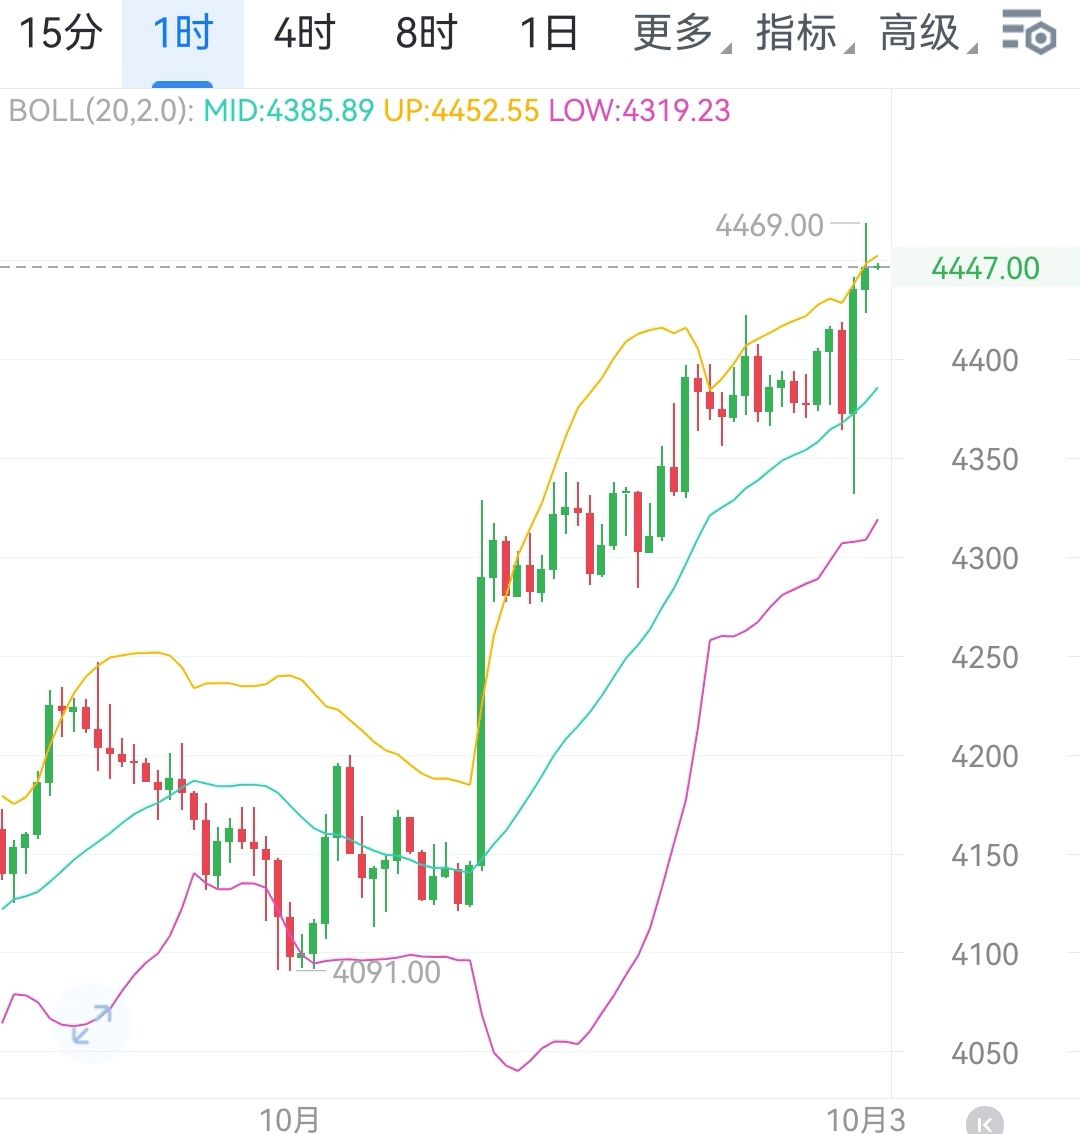Select the 1日 daily timeframe
1080x1134 pixels.
[x=548, y=33]
